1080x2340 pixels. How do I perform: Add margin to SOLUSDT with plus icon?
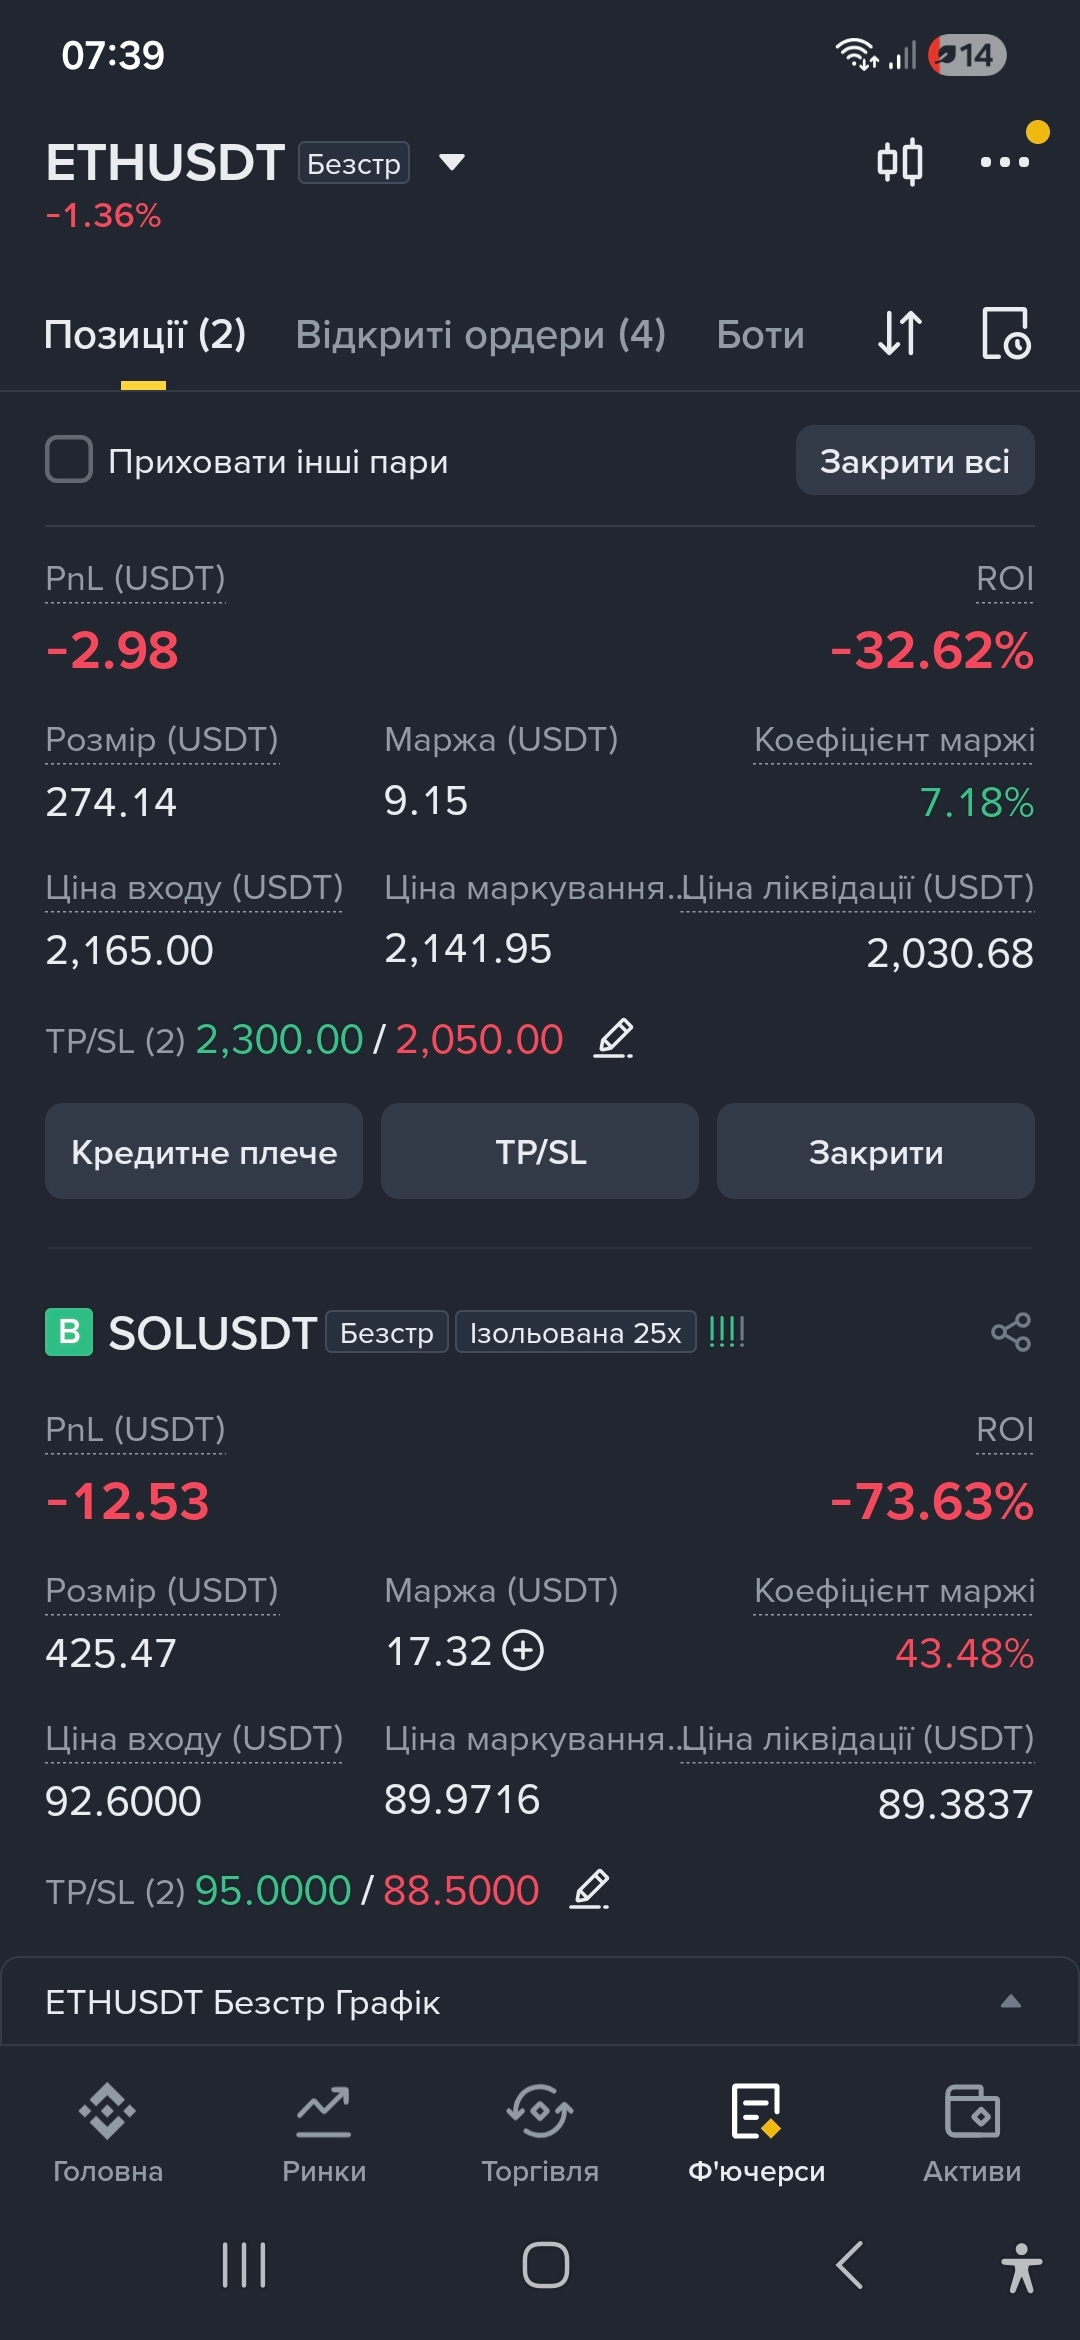click(523, 1651)
